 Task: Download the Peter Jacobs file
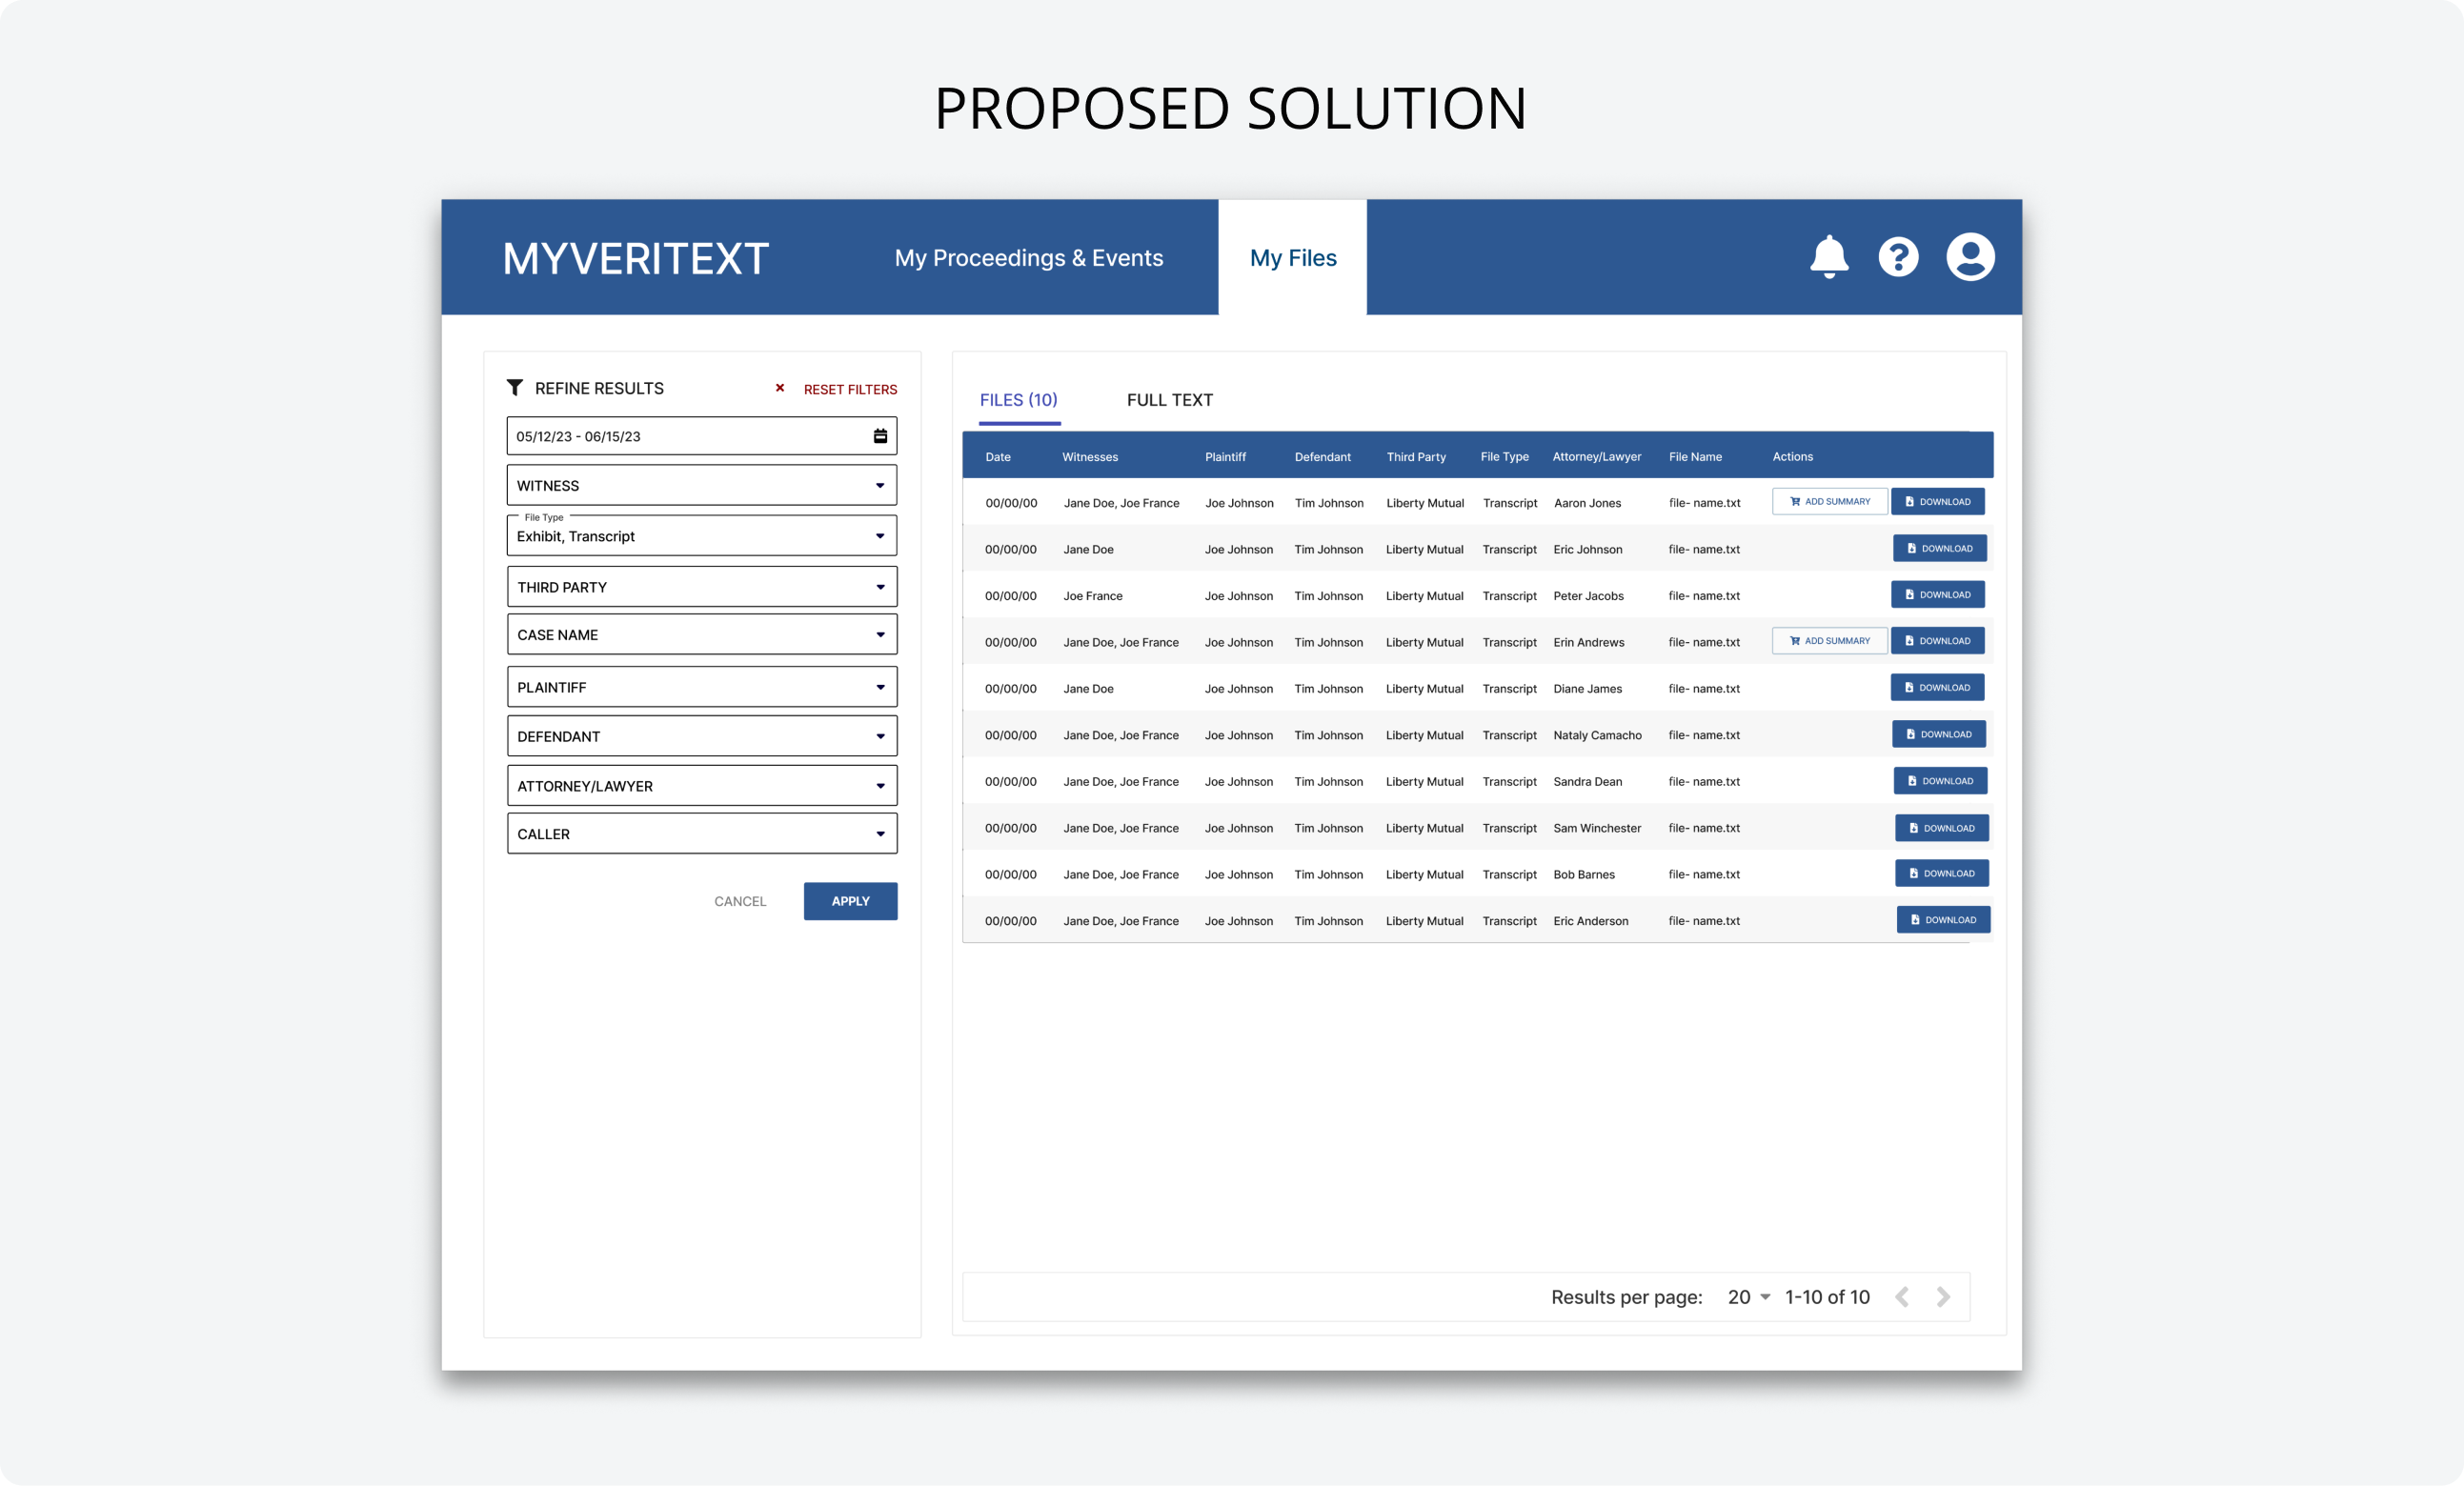coord(1938,595)
